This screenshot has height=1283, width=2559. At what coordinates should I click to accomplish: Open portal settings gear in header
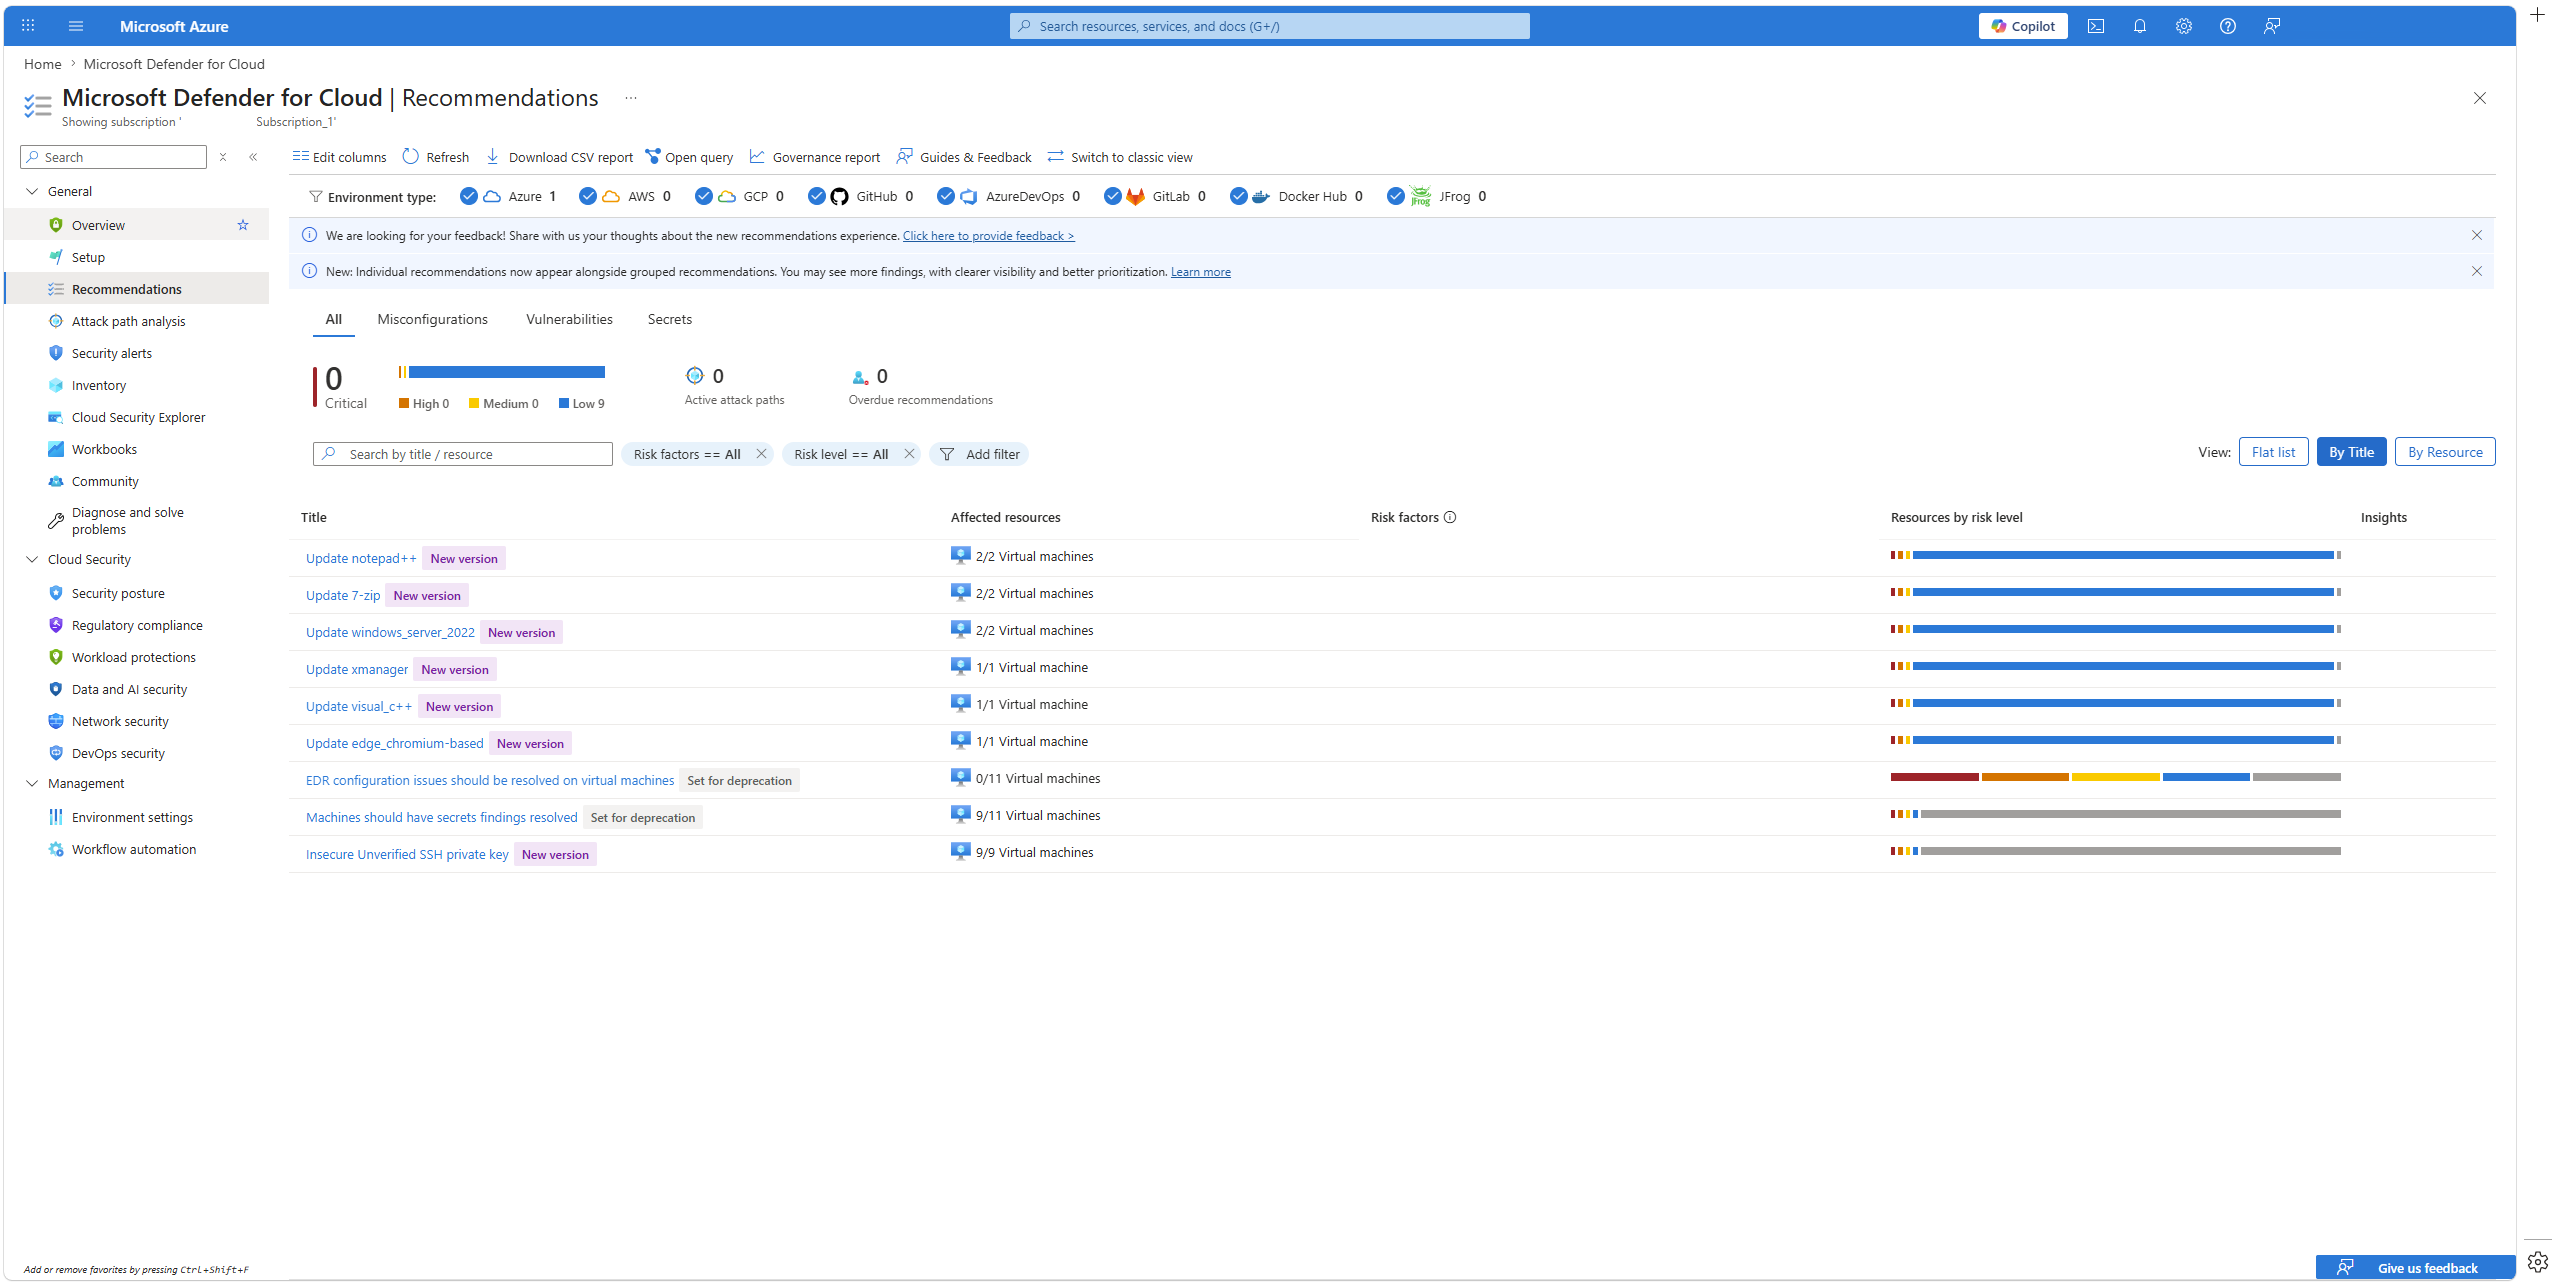(2183, 26)
